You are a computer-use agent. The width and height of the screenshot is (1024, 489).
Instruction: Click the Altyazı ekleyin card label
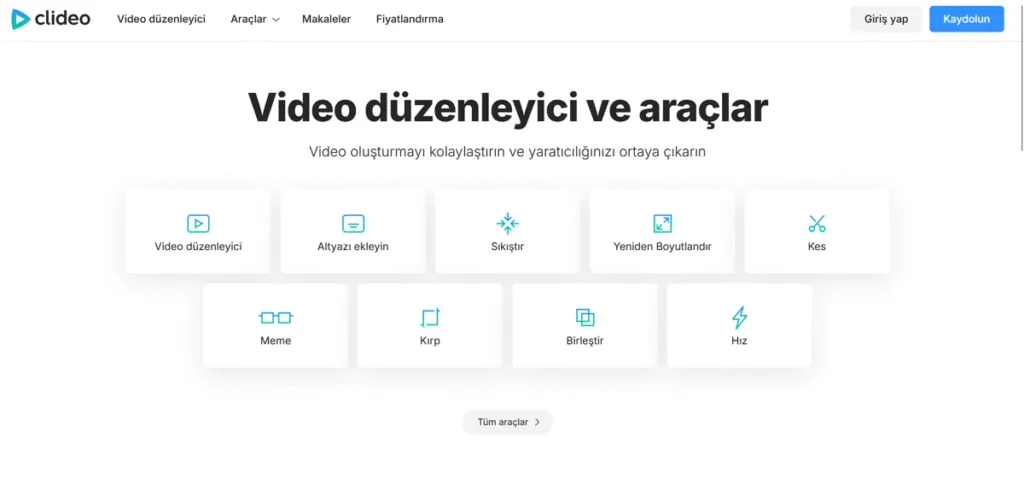[x=353, y=247]
